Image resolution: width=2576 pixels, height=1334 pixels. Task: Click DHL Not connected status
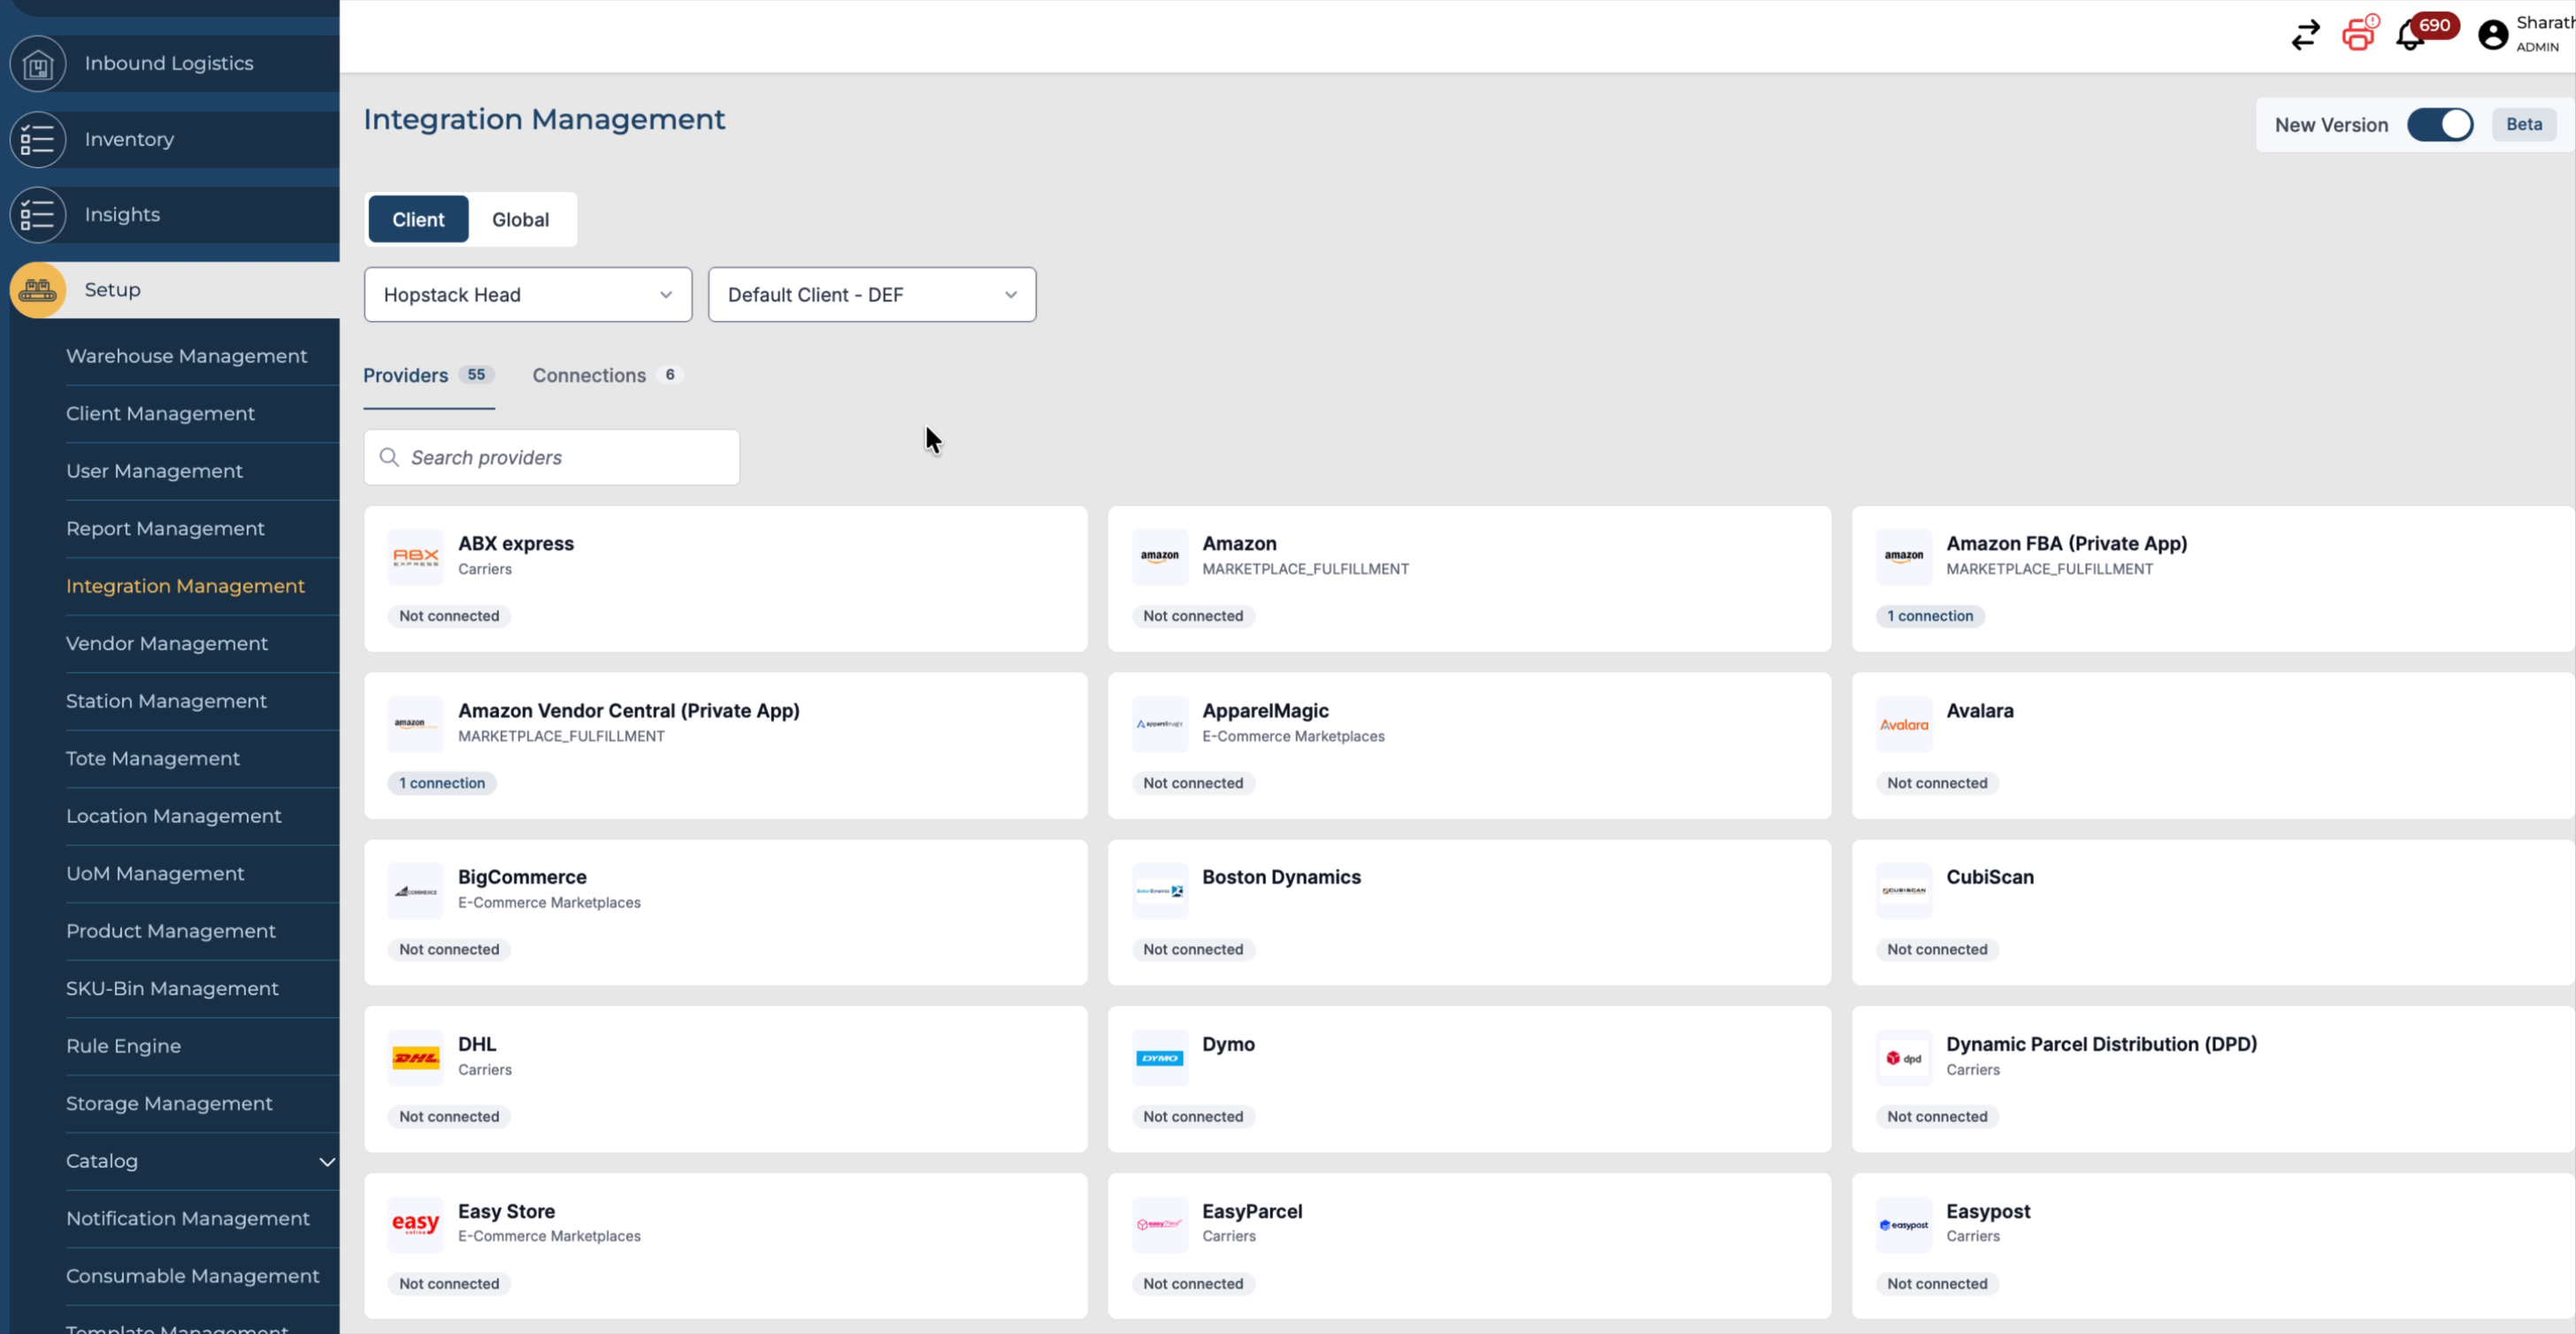pos(449,1117)
